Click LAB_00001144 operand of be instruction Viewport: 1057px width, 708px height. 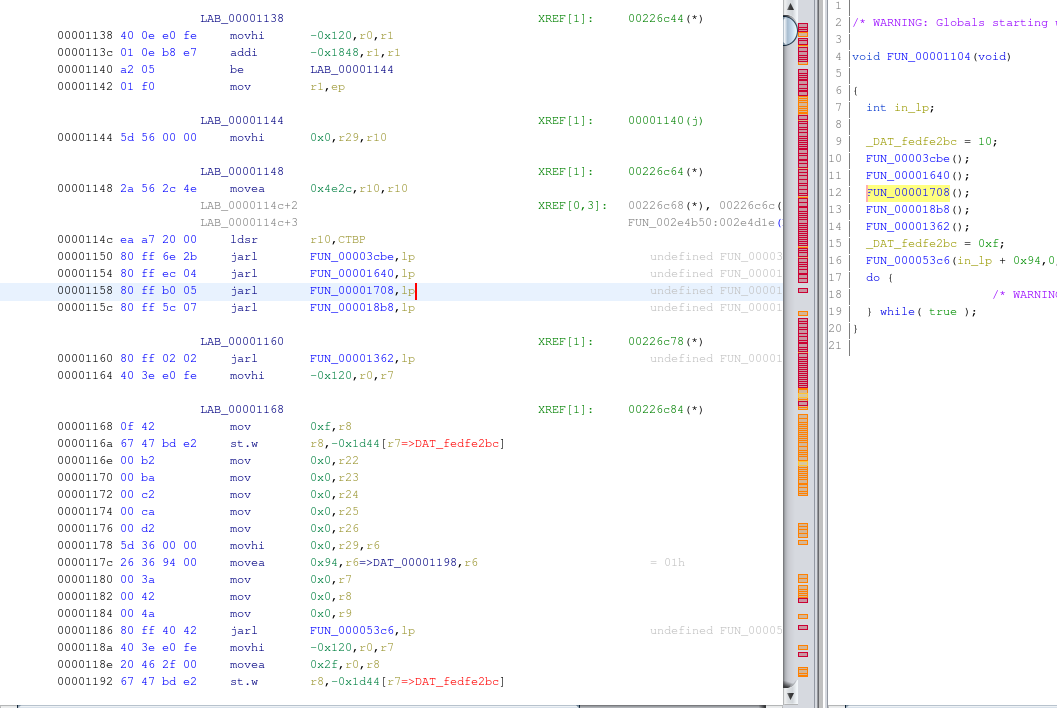coord(352,69)
